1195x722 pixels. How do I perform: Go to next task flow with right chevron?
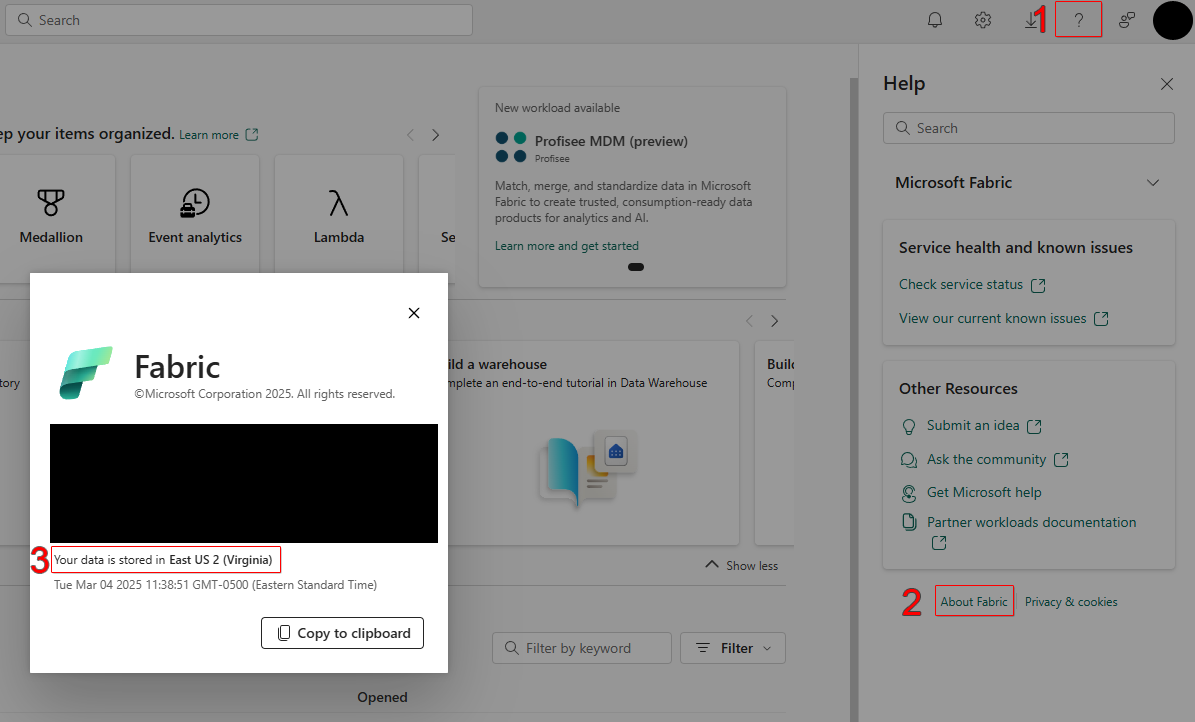[435, 135]
